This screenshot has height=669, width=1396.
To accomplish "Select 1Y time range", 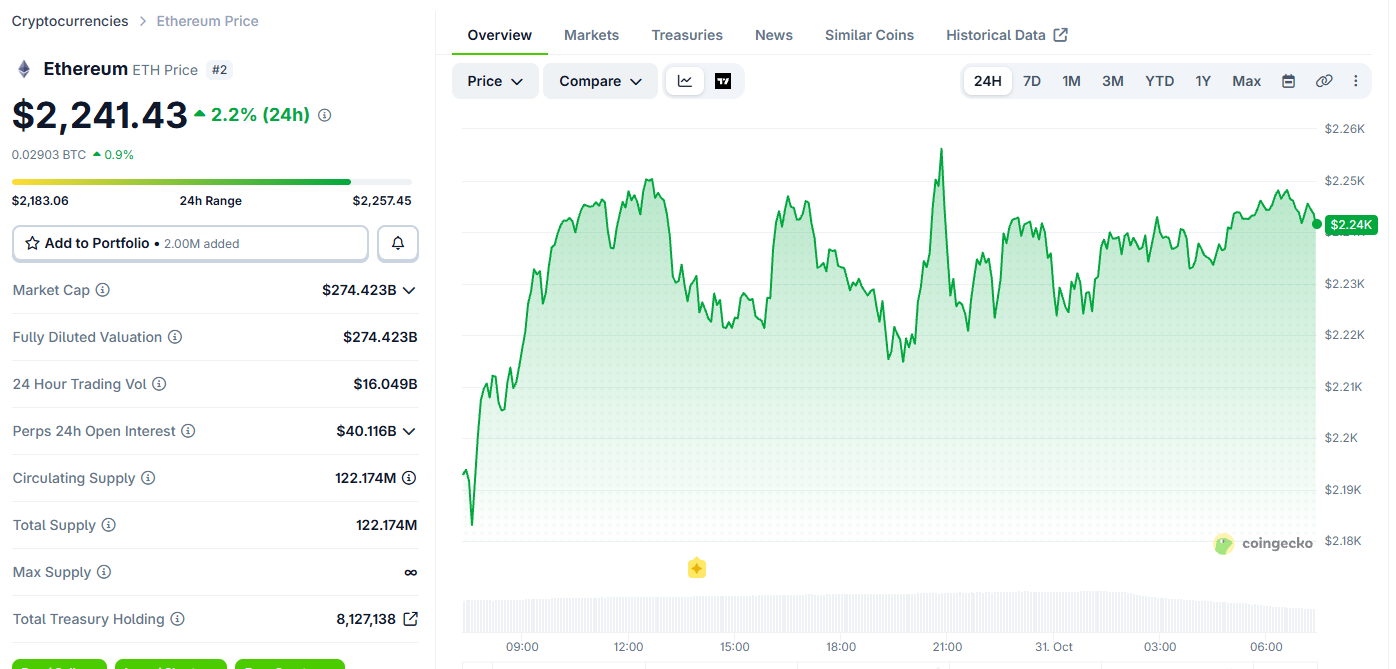I will pyautogui.click(x=1203, y=81).
